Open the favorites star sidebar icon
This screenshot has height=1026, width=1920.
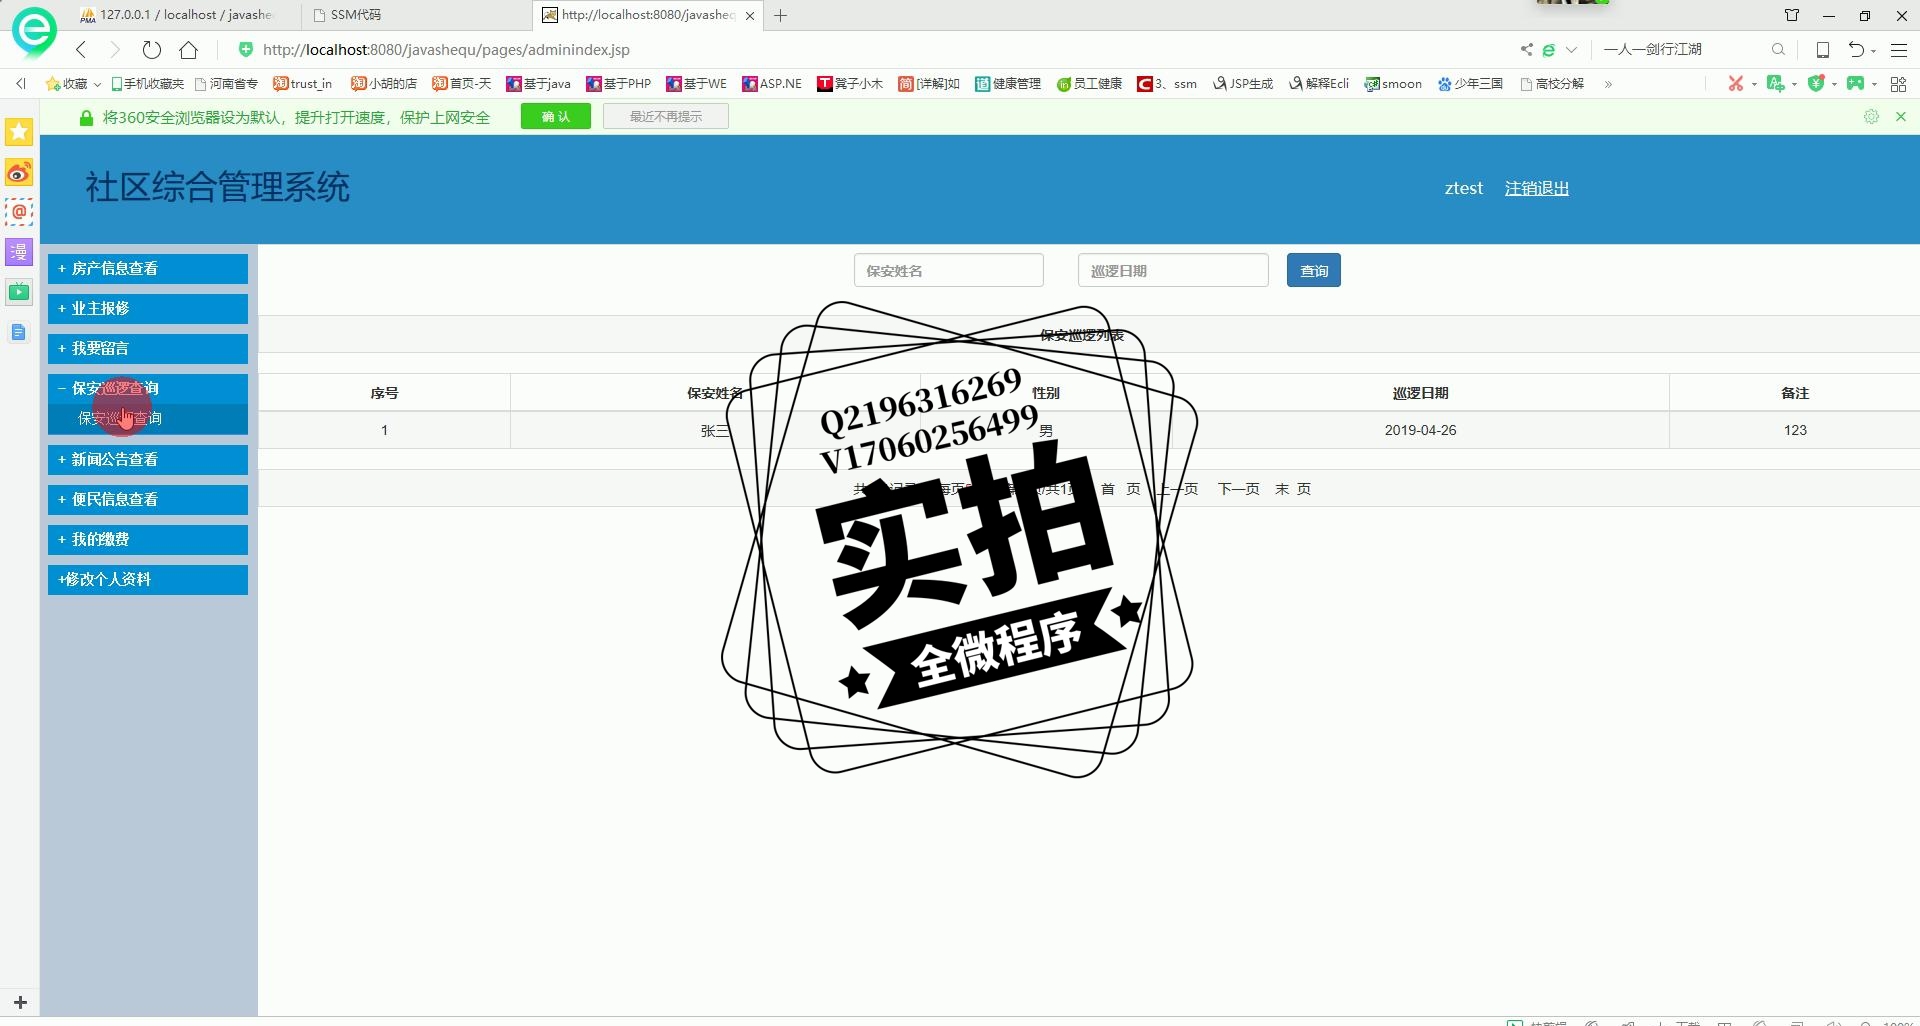point(19,132)
